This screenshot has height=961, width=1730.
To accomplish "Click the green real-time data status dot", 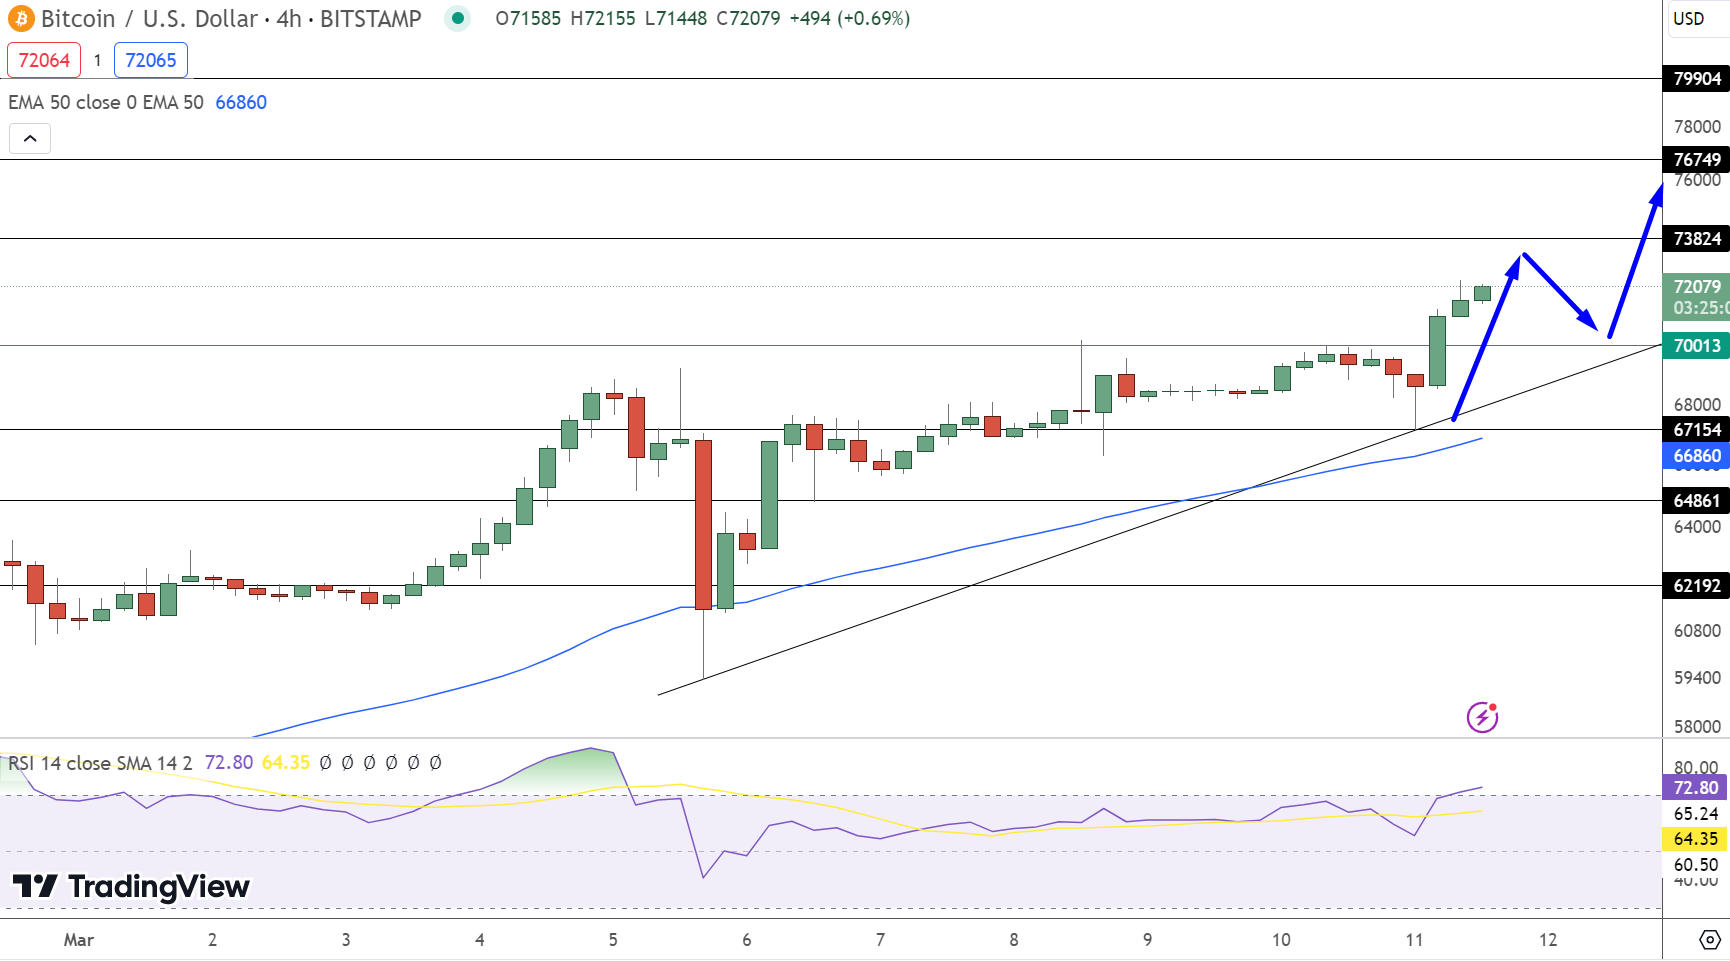I will coord(457,18).
